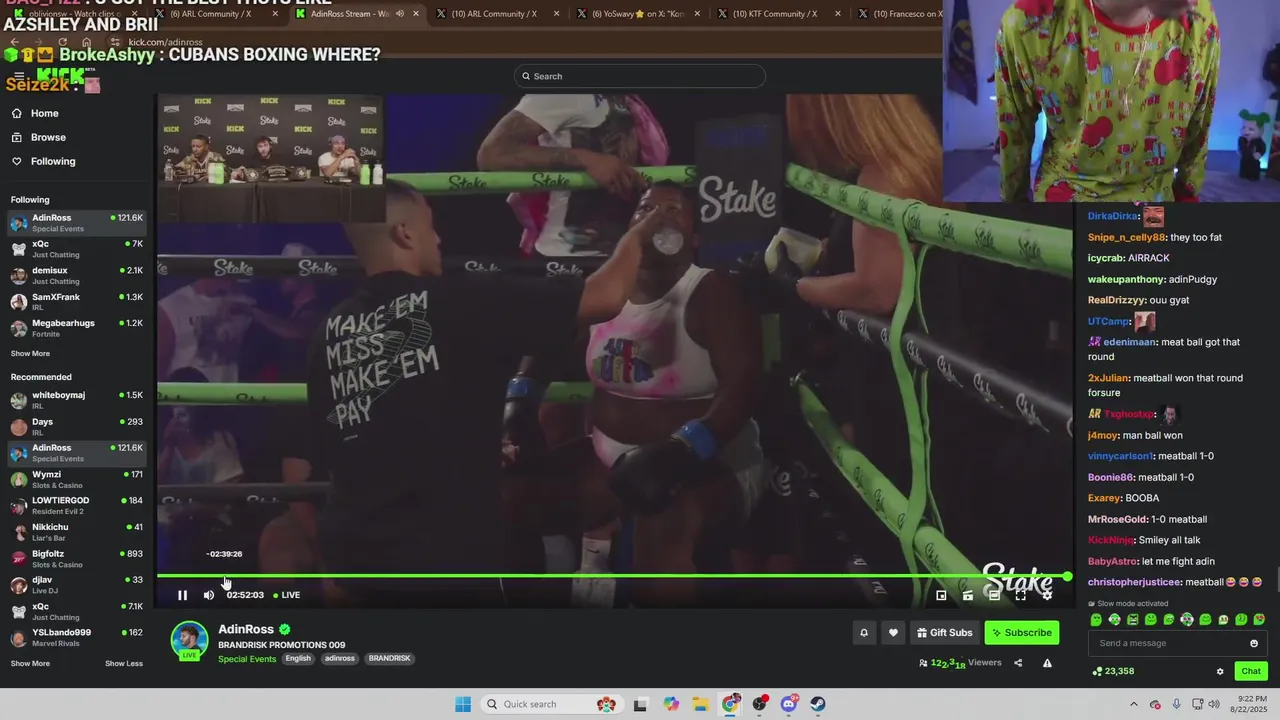Select the first green quick emote

coord(1096,620)
